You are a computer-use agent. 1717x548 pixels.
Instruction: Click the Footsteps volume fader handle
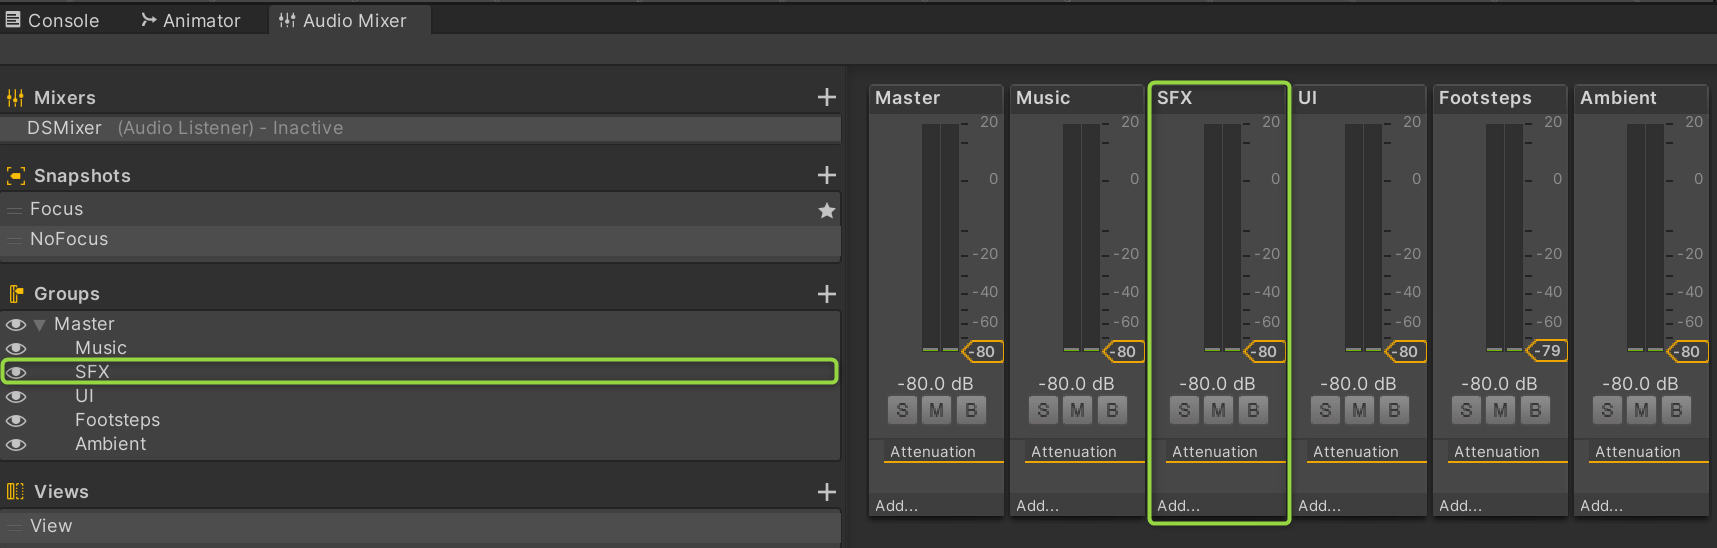click(1548, 351)
